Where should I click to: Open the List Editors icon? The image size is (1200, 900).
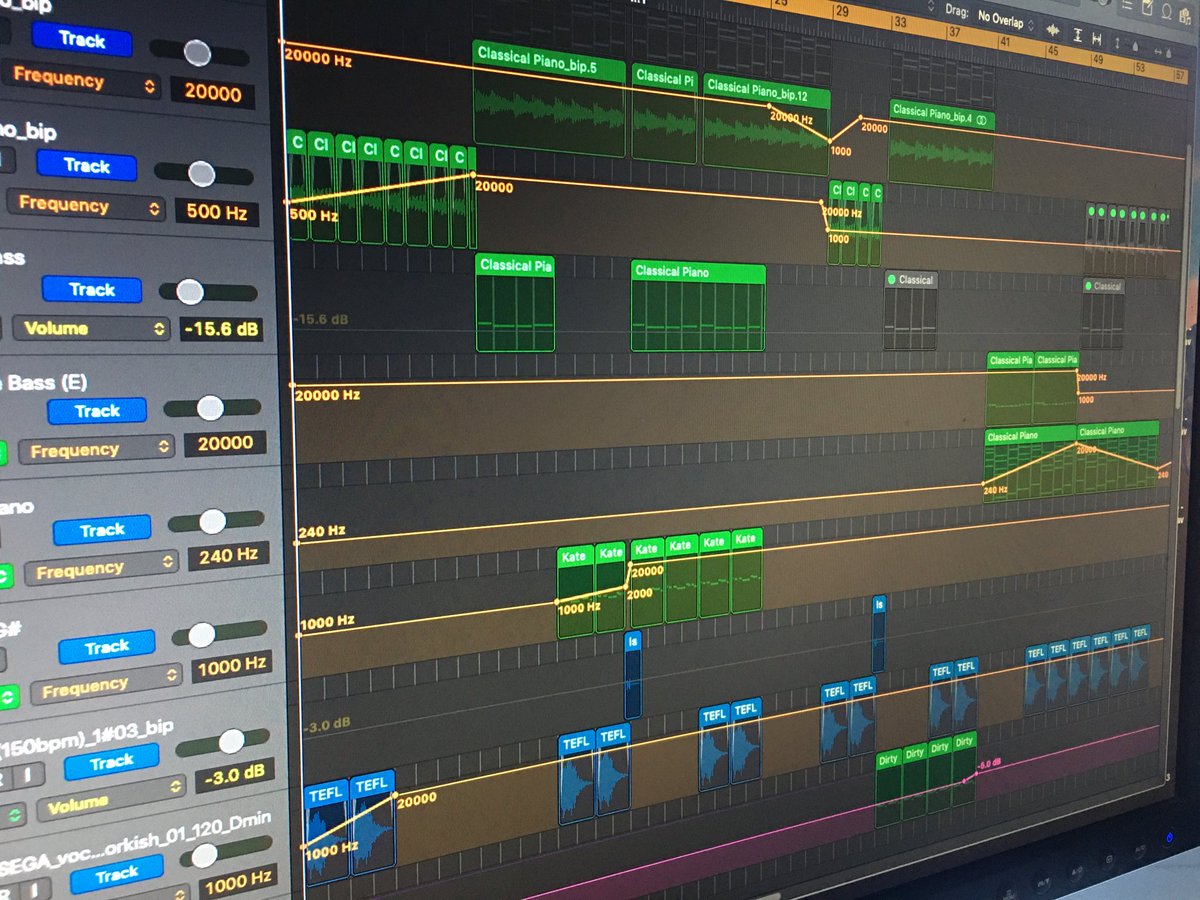coord(1127,5)
